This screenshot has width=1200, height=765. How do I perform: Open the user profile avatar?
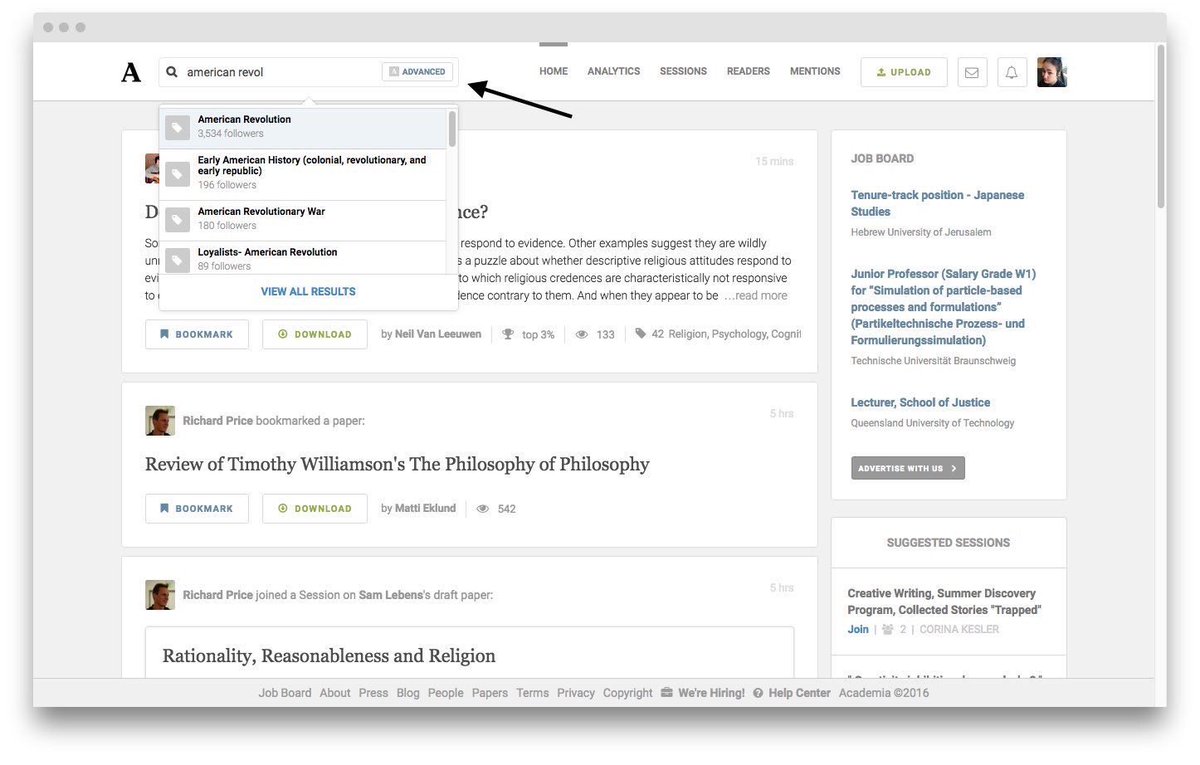tap(1052, 72)
